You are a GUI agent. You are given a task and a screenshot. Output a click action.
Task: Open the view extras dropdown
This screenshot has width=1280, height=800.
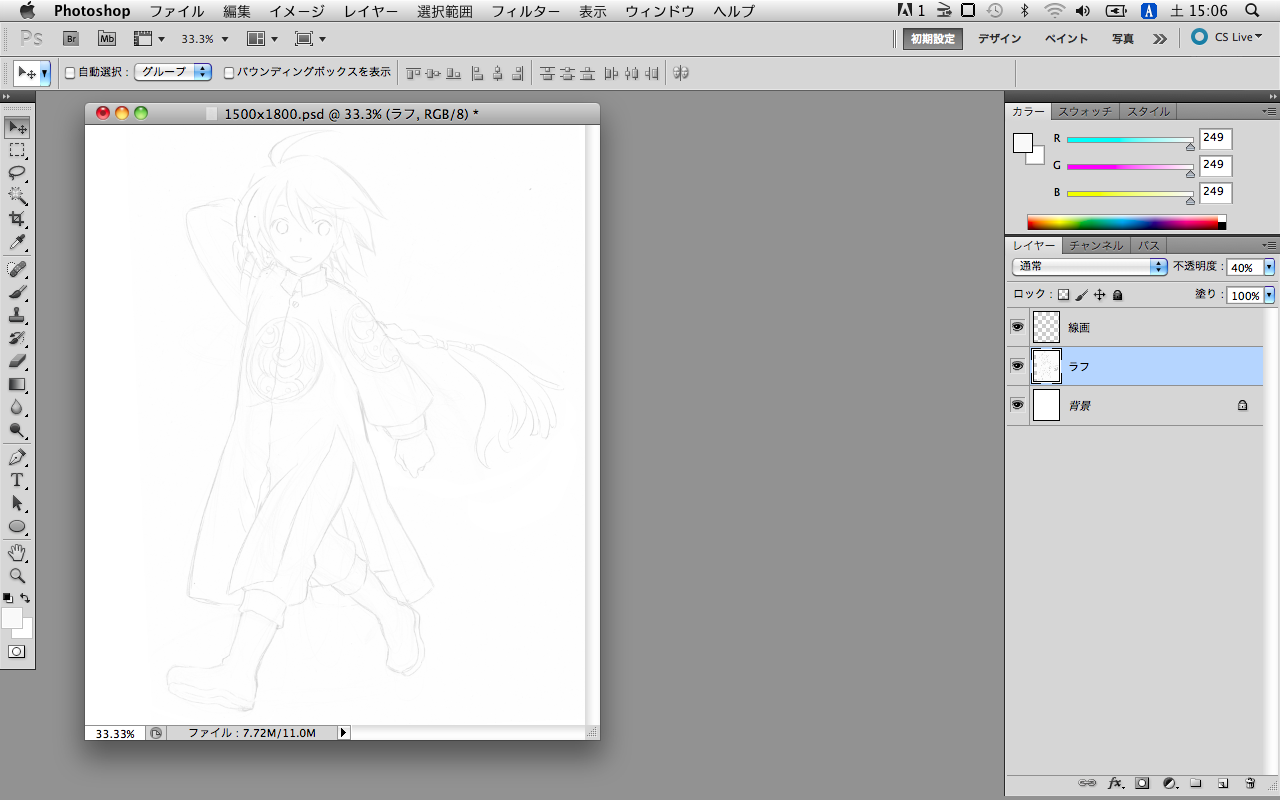[150, 39]
